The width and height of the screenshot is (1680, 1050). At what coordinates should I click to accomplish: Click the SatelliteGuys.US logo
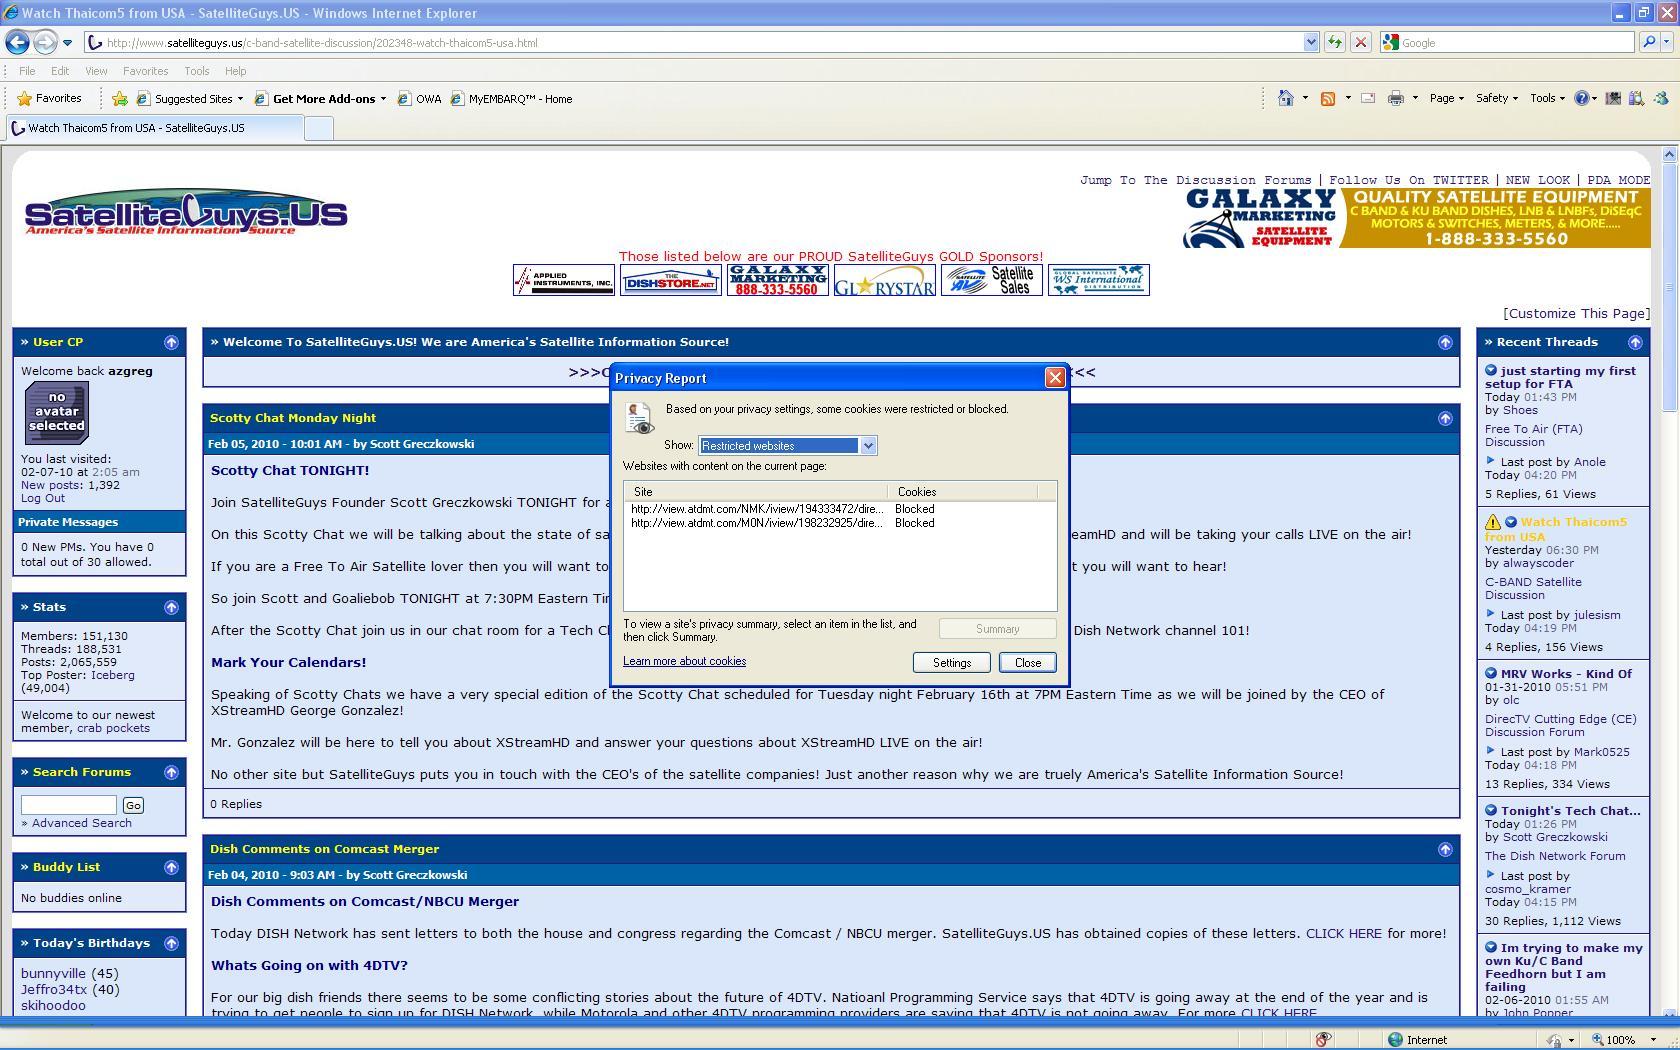pos(186,213)
